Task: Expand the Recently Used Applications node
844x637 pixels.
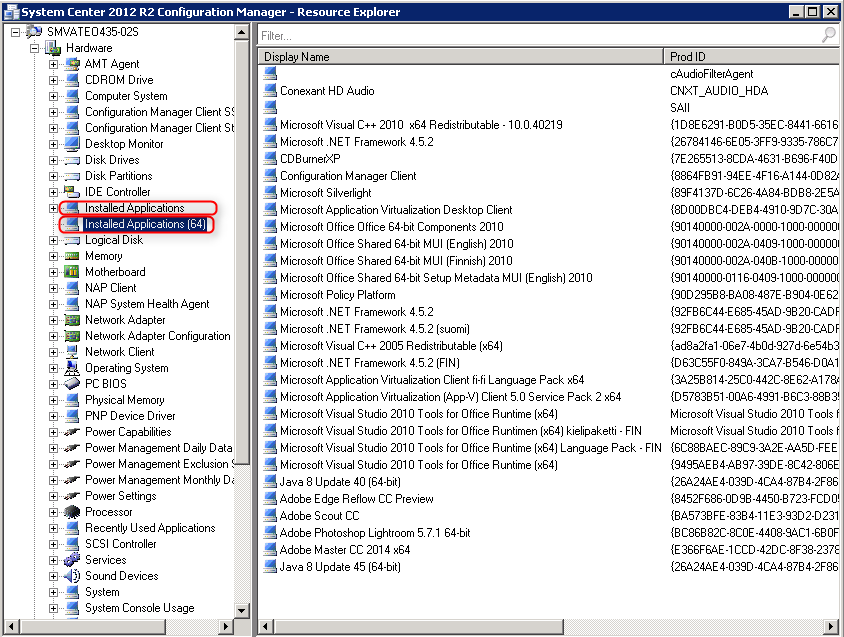Action: [53, 528]
